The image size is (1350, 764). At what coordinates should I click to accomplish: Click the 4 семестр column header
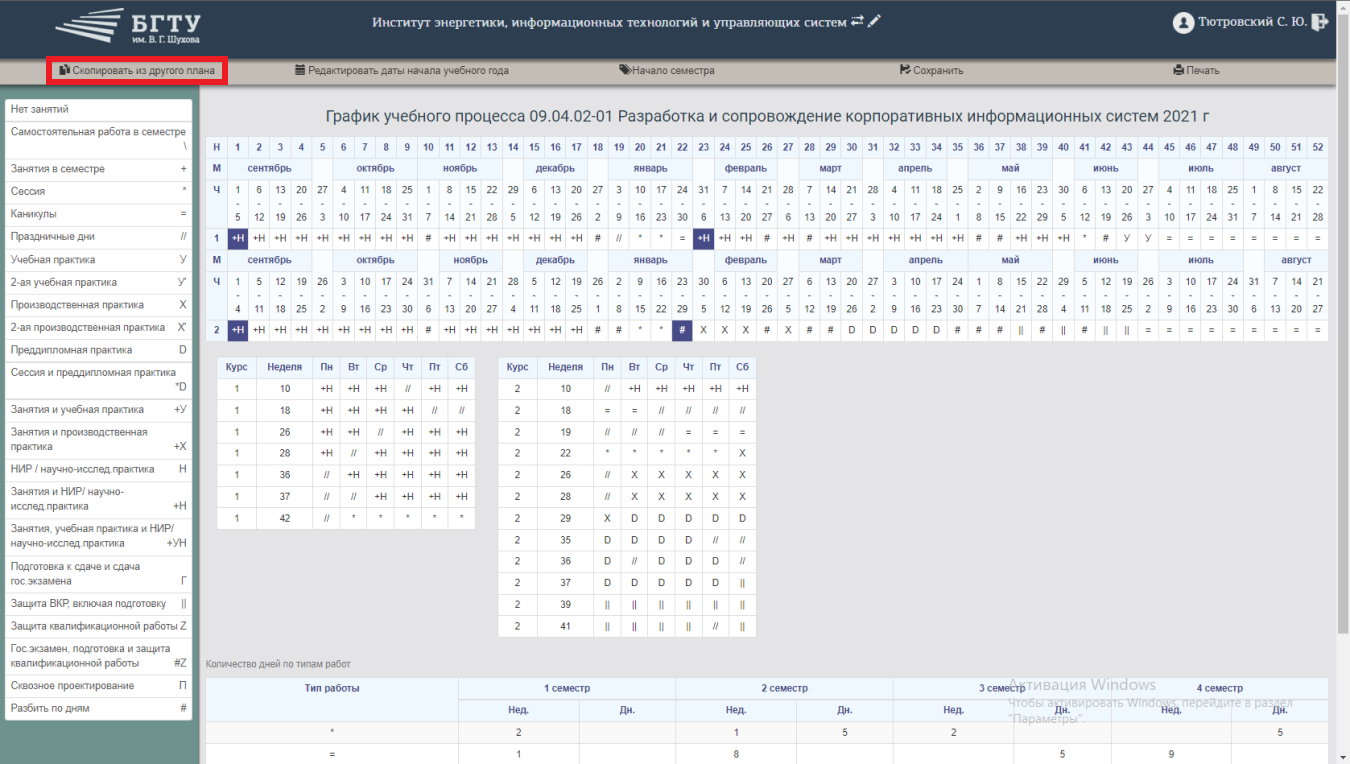click(1220, 688)
